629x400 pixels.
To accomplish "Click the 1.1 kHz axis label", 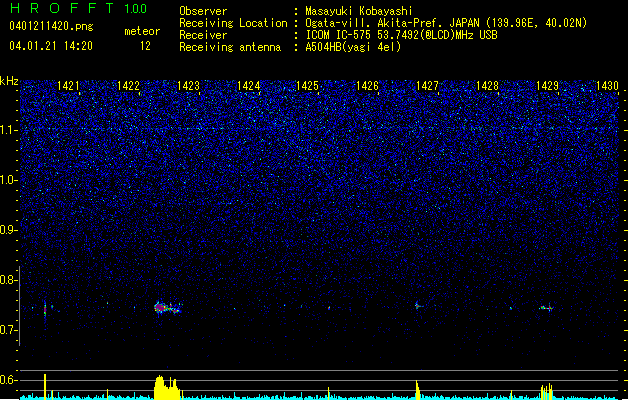I will (8, 130).
